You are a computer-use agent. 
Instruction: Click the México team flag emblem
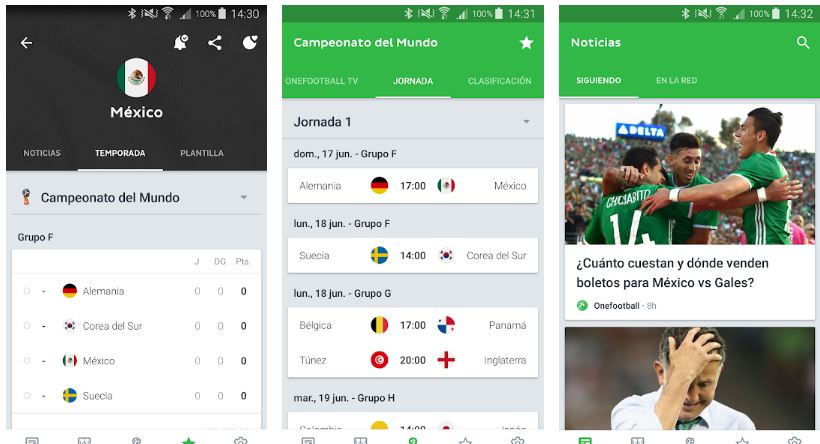(136, 77)
